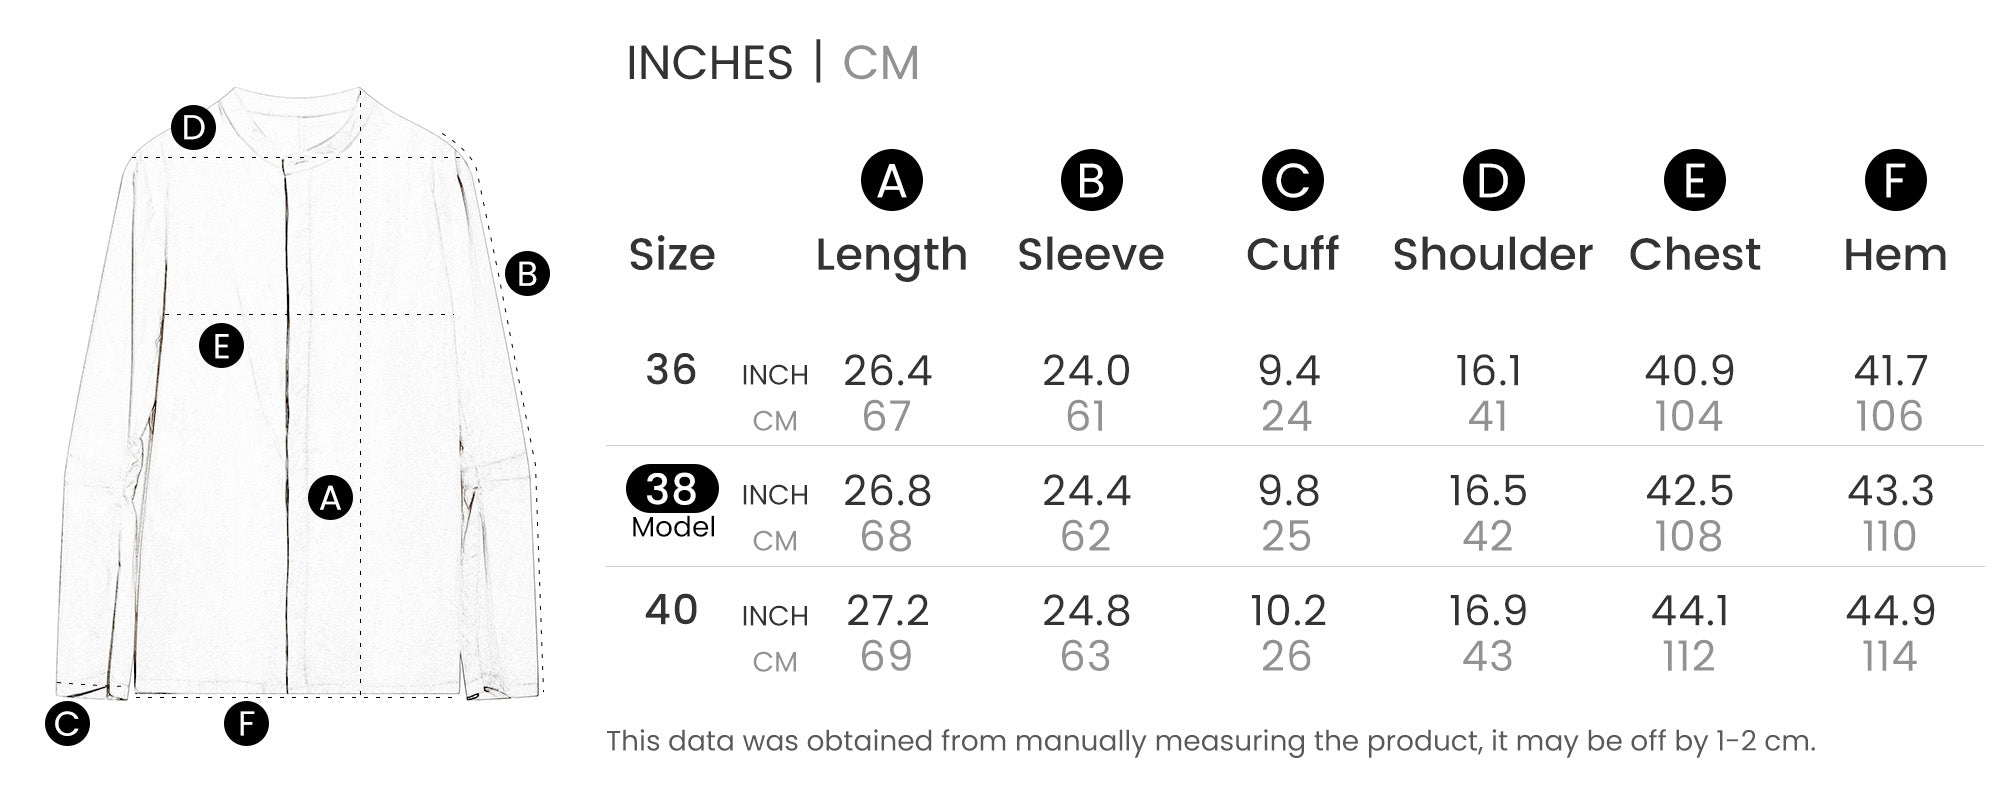Click the B Sleeve header icon

click(1091, 181)
